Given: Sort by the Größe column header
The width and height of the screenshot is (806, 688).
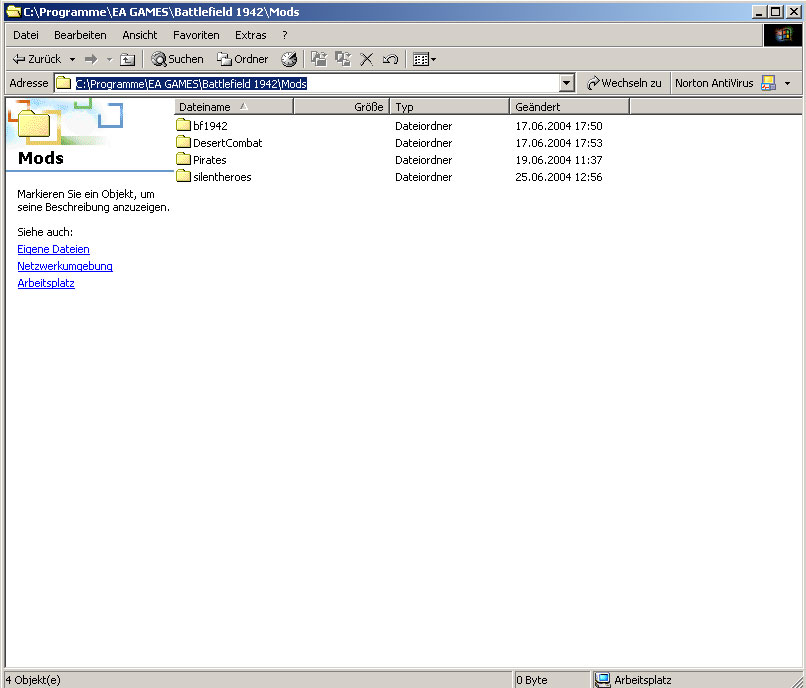Looking at the screenshot, I should 341,107.
